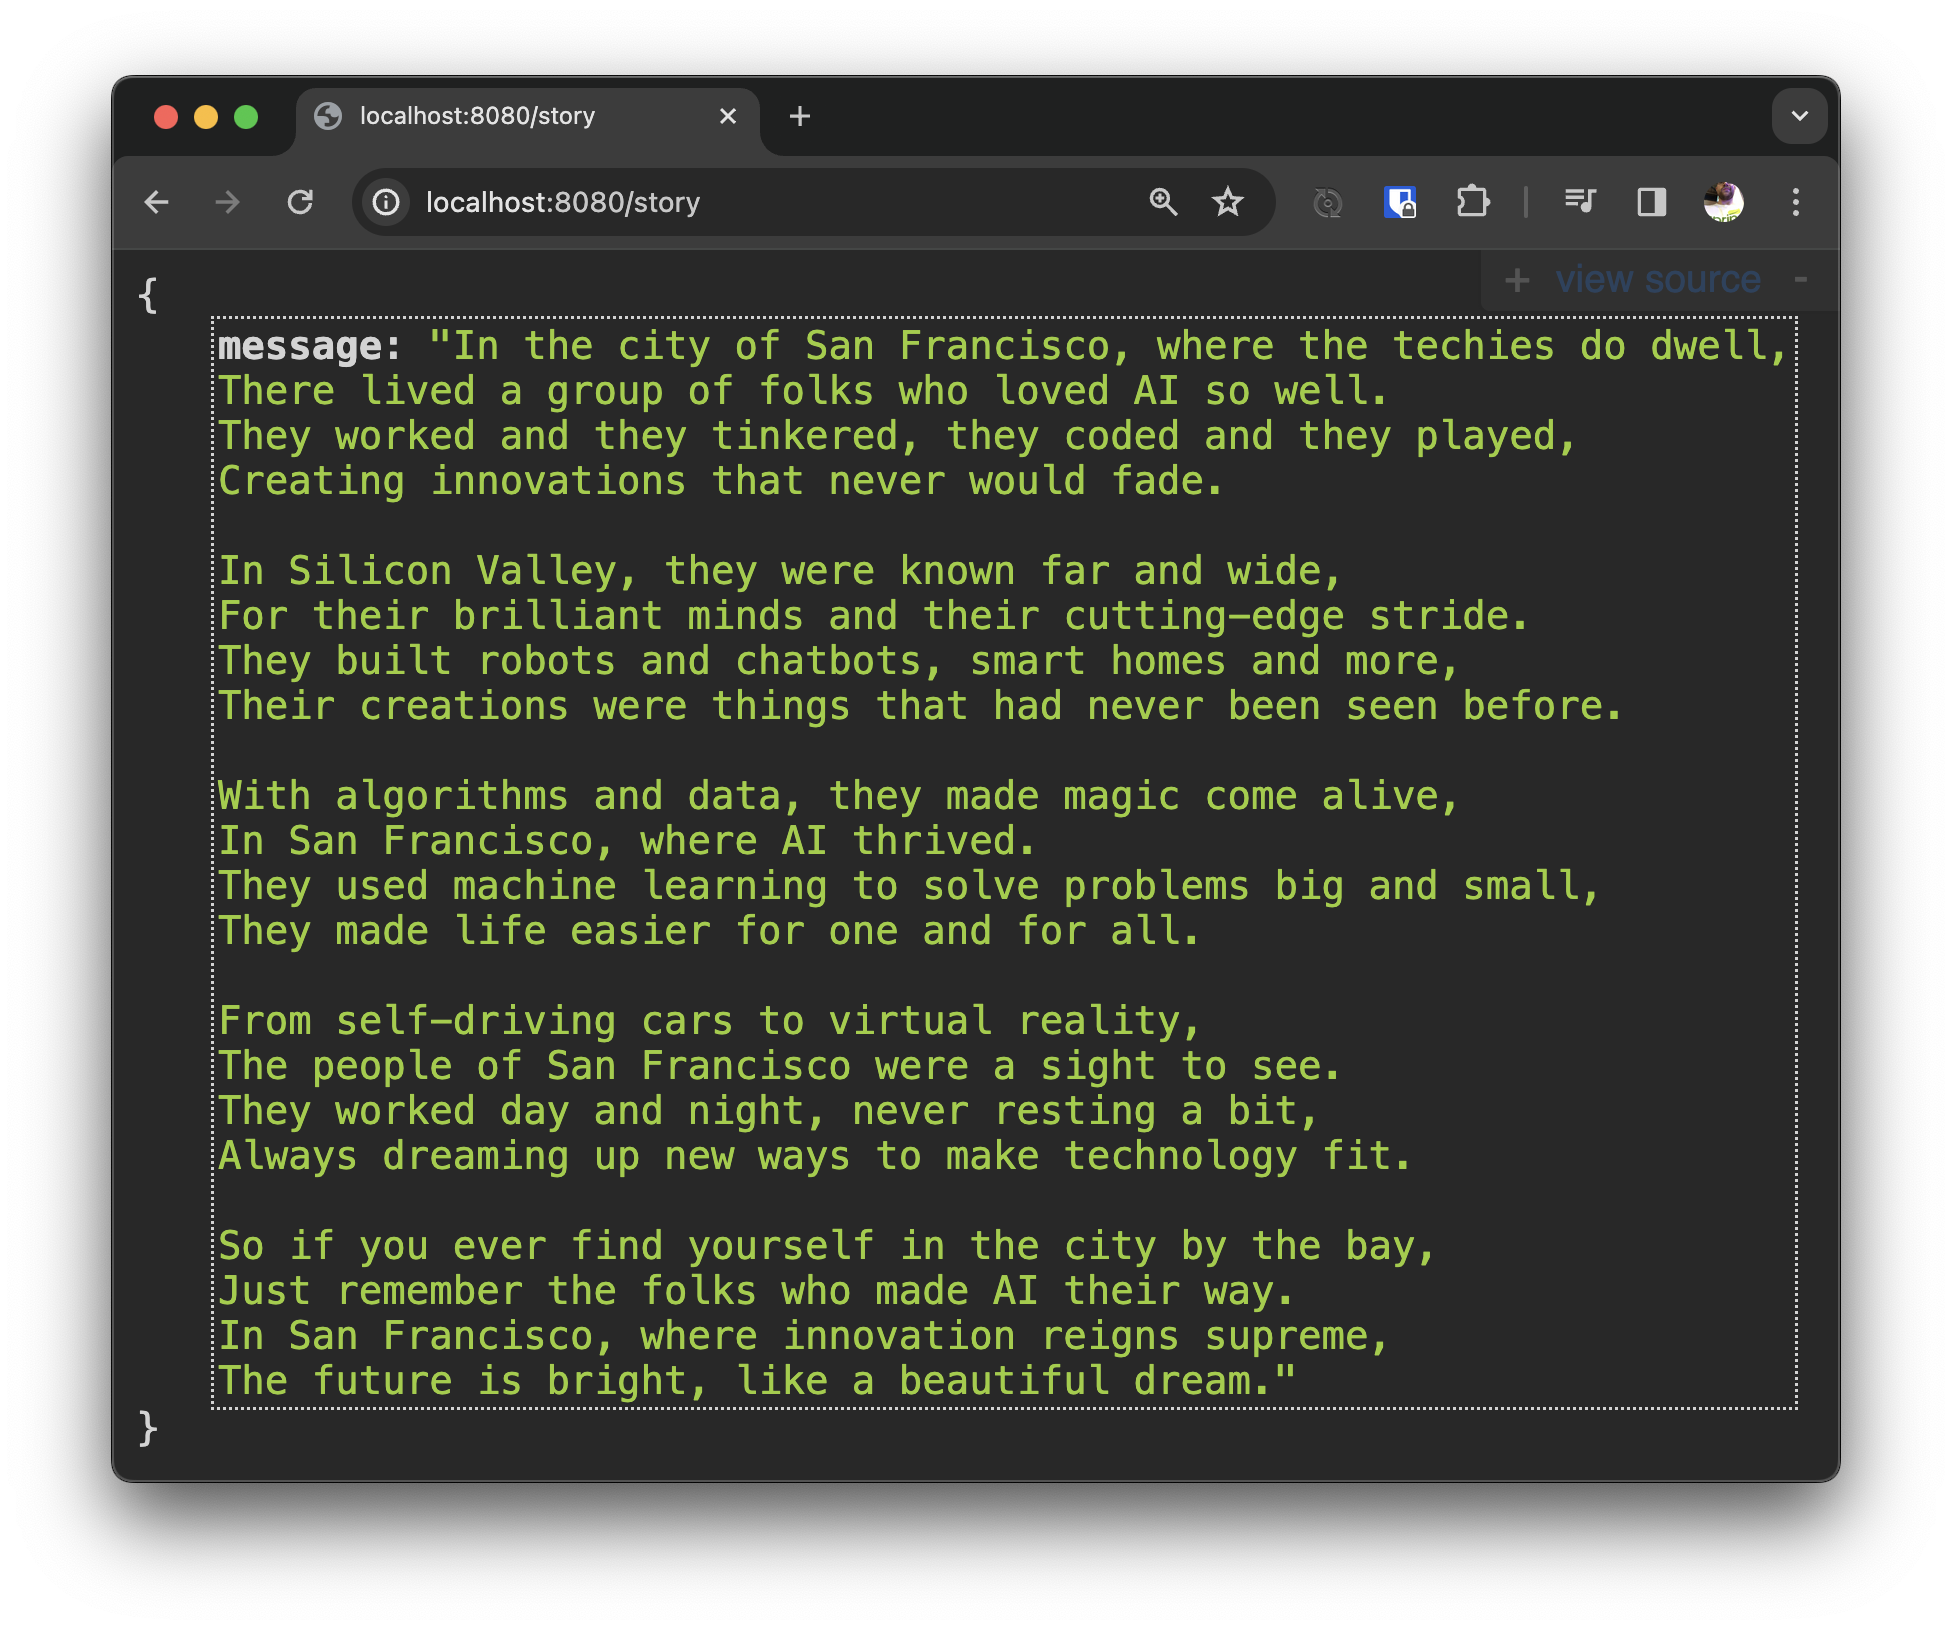Reload the localhost story page

click(300, 203)
